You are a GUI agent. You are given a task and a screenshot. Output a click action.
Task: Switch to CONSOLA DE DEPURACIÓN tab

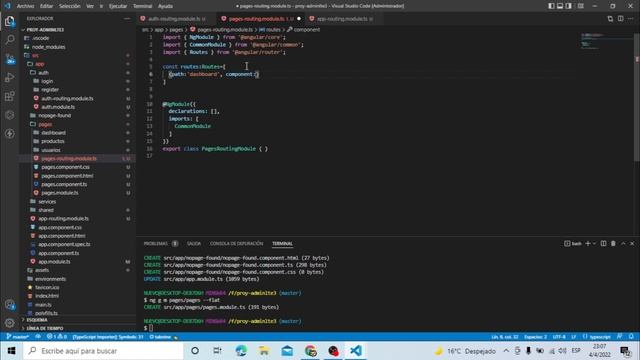point(236,244)
